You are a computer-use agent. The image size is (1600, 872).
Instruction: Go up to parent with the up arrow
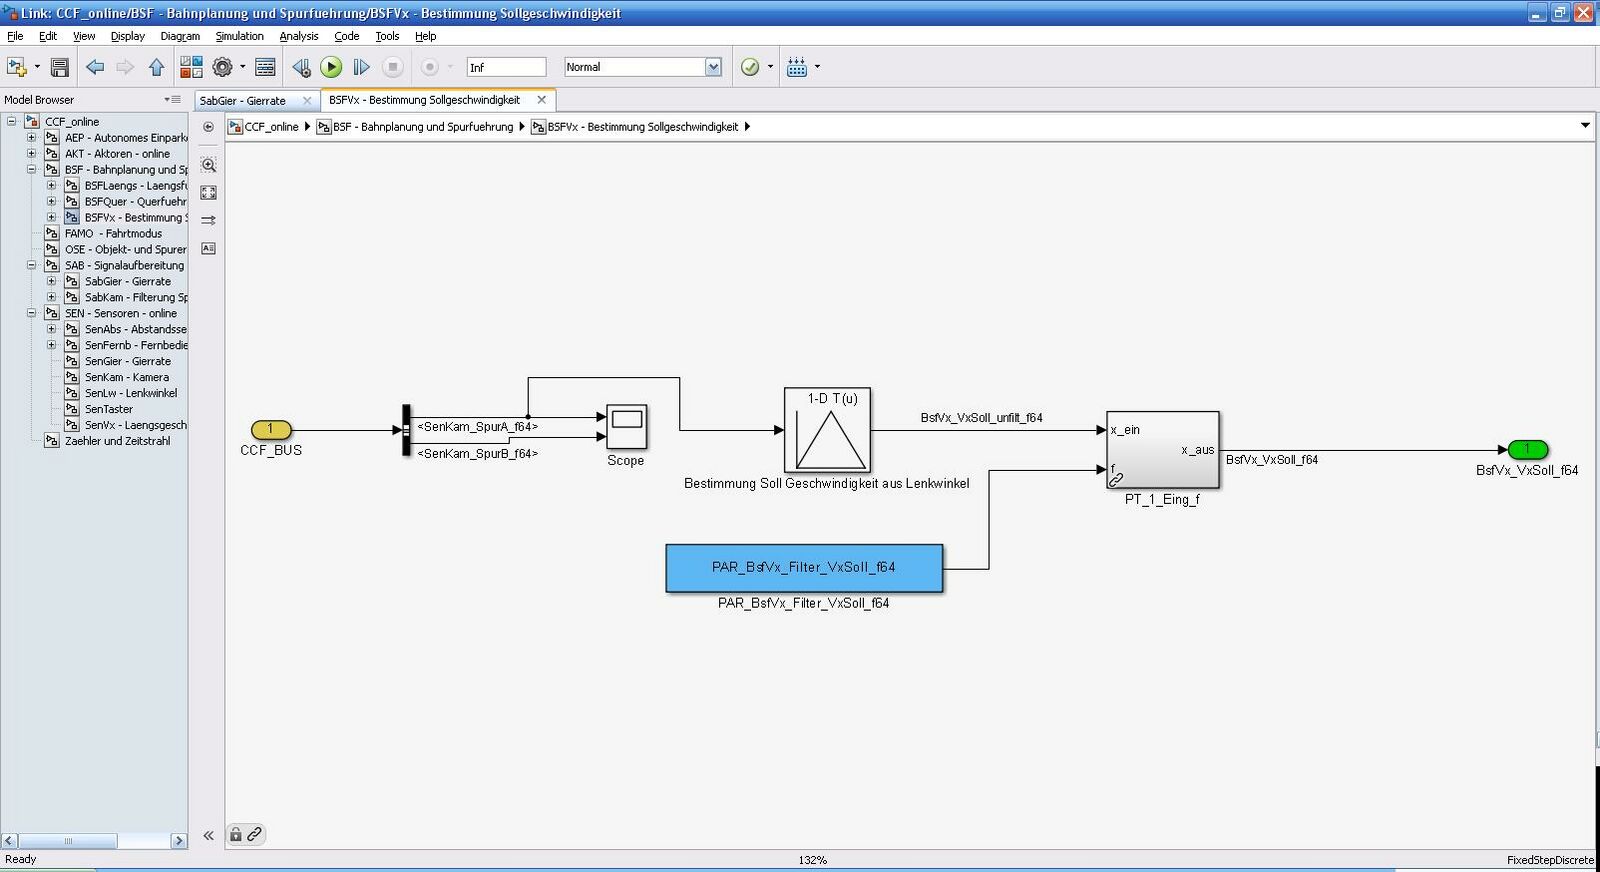pos(156,67)
